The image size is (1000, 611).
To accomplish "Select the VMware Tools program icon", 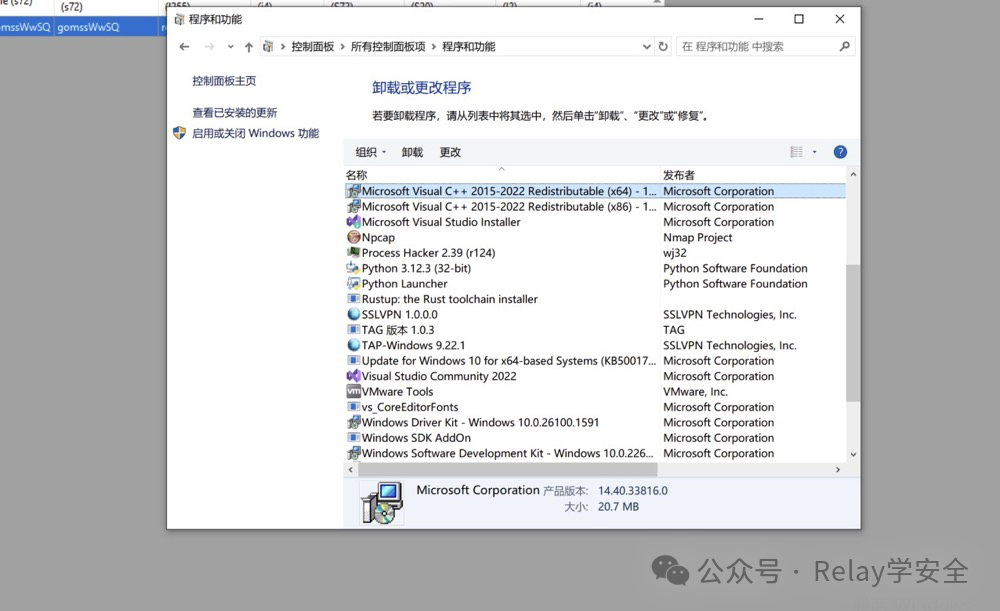I will point(354,391).
